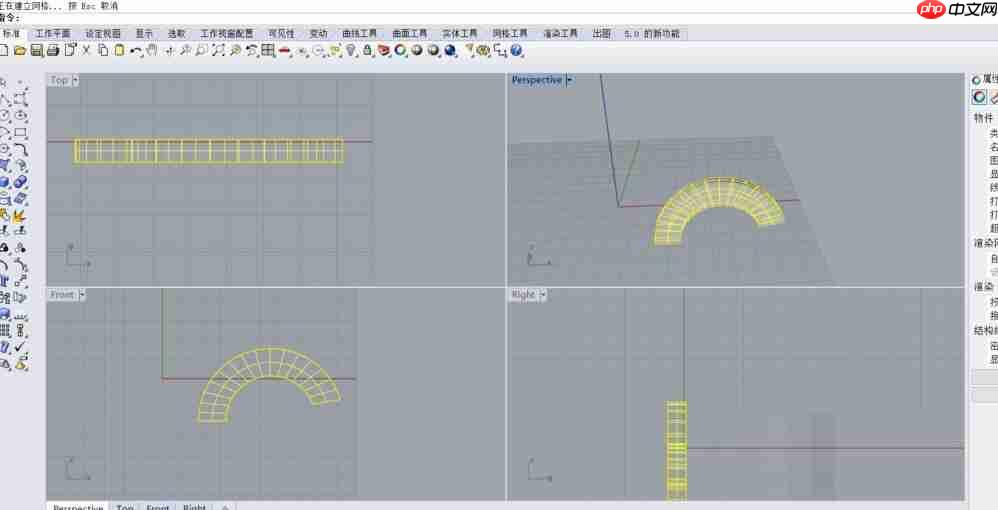Open the Perspective viewport dropdown arrow

pyautogui.click(x=569, y=80)
